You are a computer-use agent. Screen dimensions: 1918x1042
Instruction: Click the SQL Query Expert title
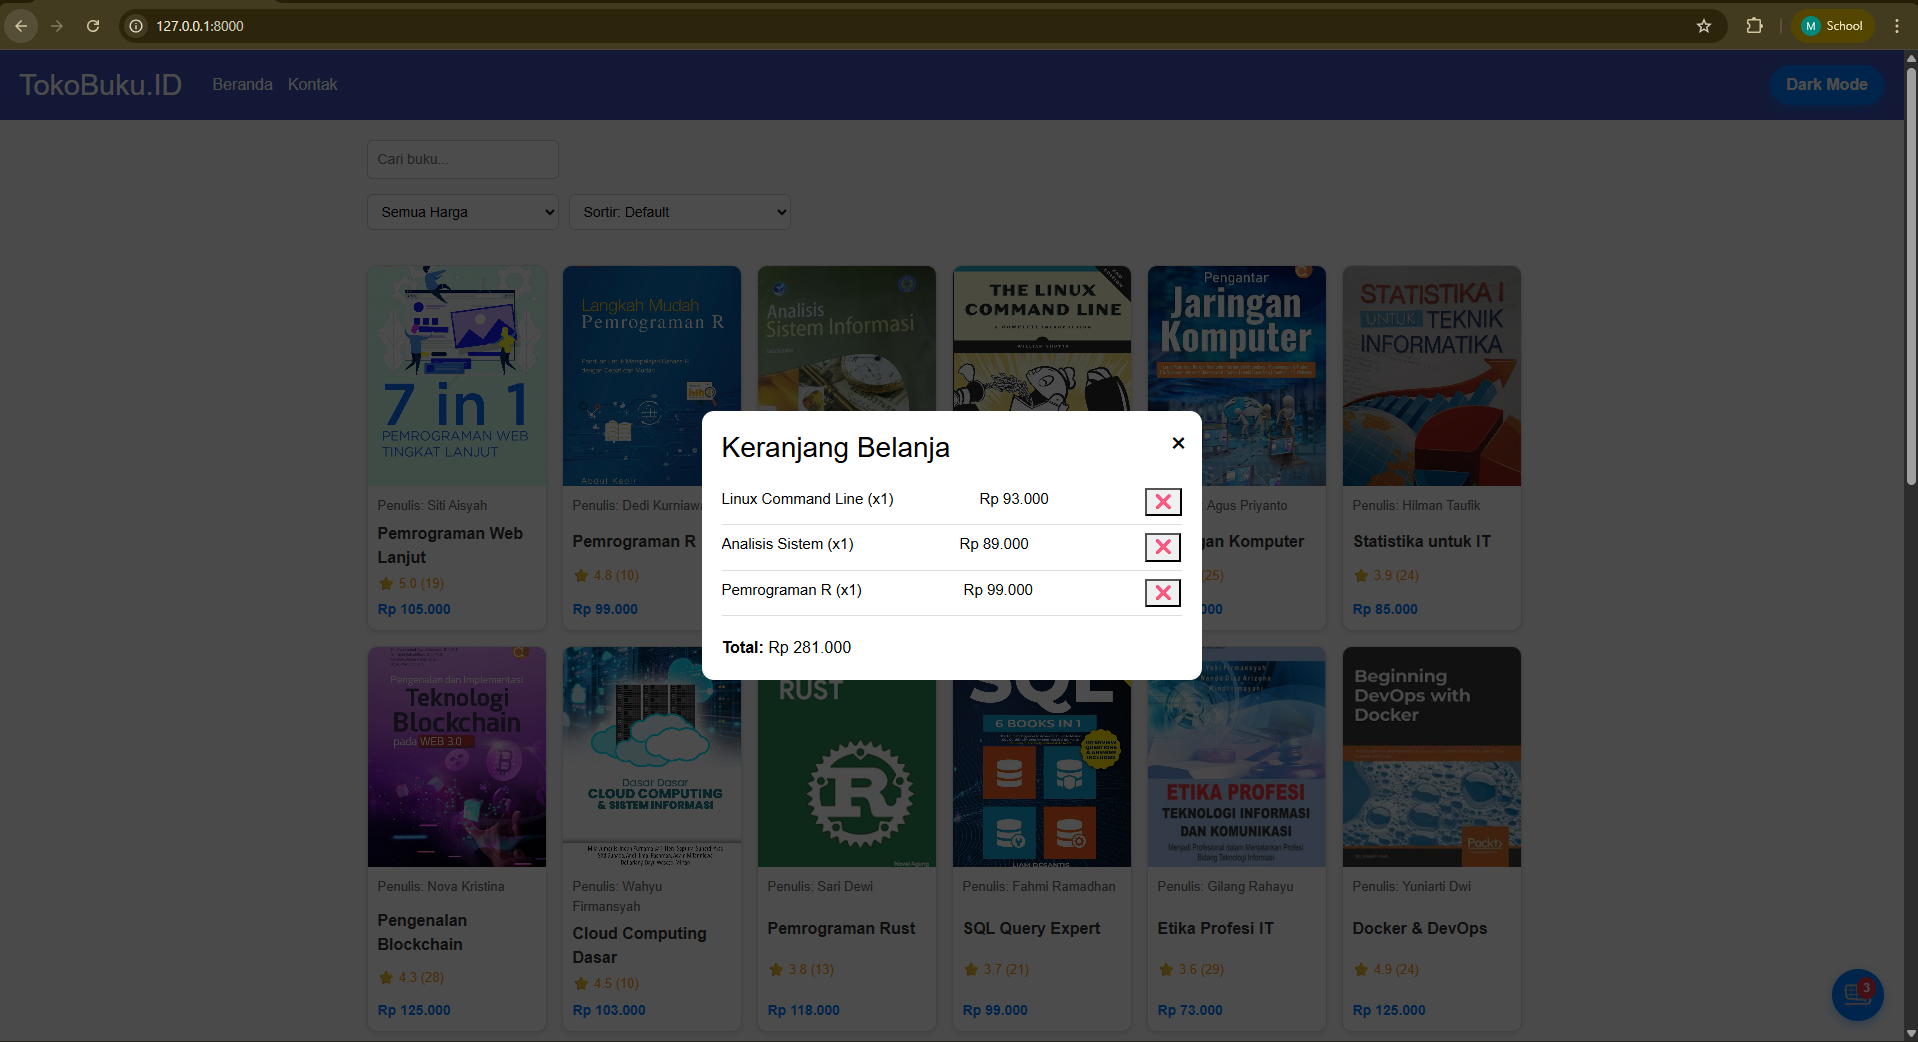point(1031,928)
